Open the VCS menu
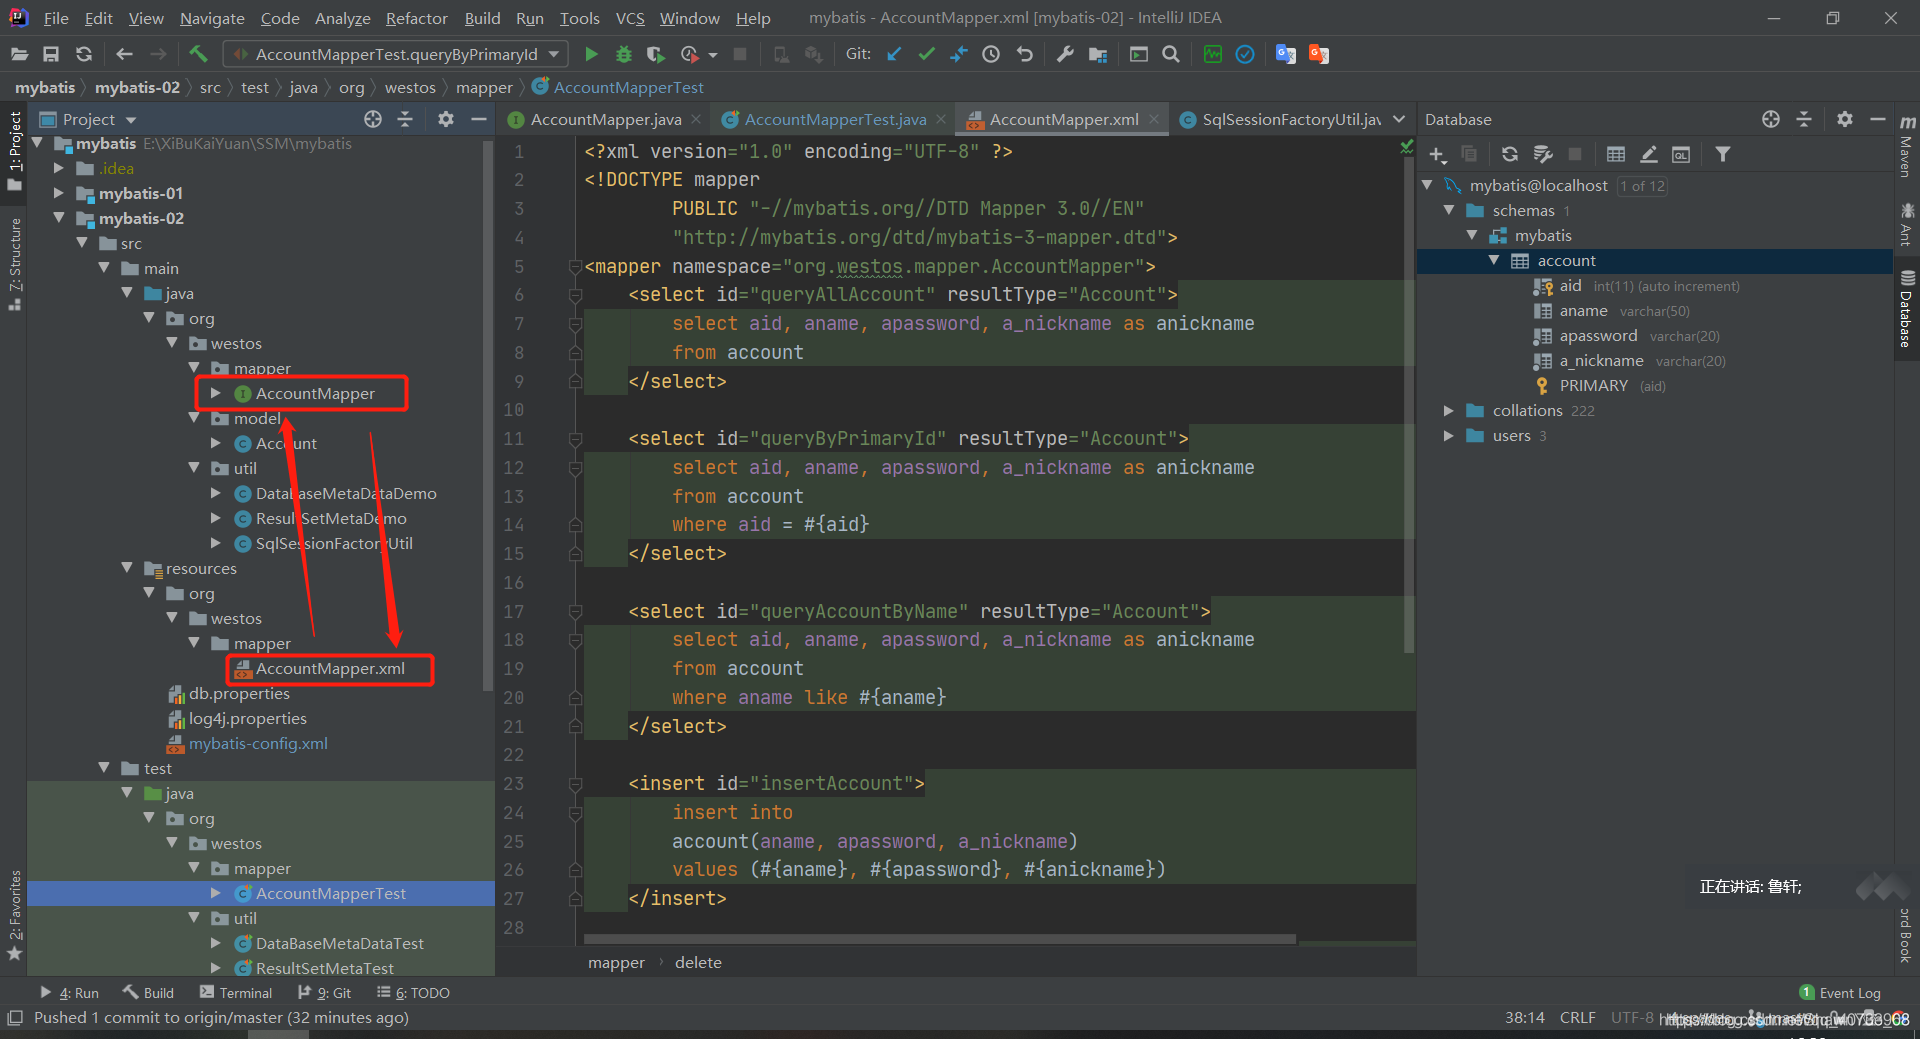The height and width of the screenshot is (1039, 1920). click(x=630, y=18)
